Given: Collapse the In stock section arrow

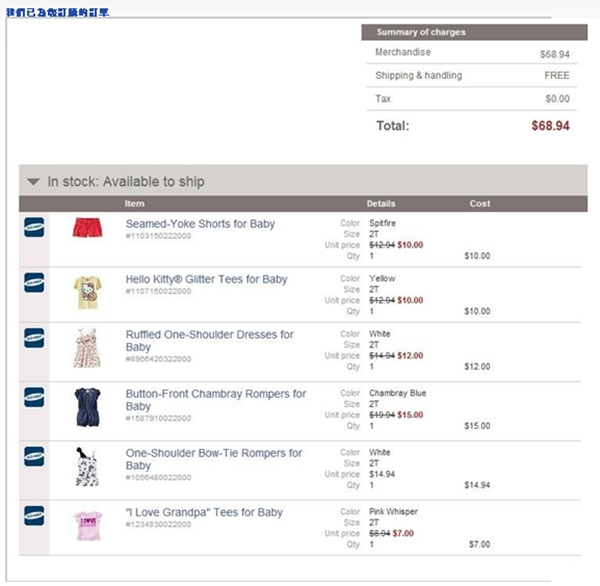Looking at the screenshot, I should point(33,181).
